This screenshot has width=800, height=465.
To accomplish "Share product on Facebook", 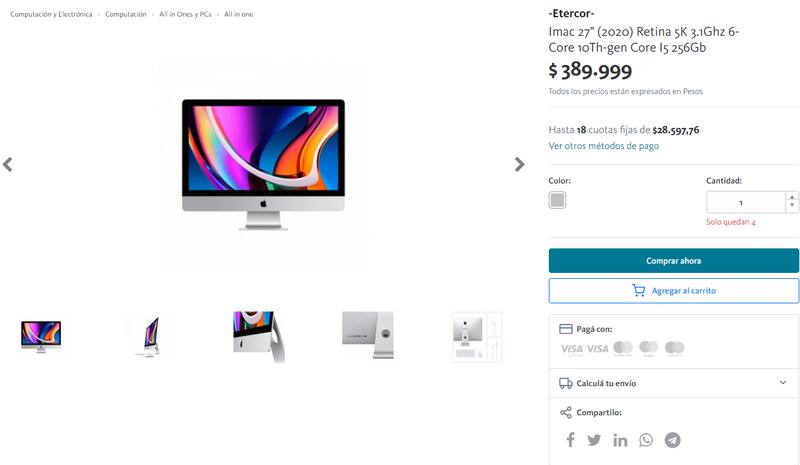I will point(570,439).
